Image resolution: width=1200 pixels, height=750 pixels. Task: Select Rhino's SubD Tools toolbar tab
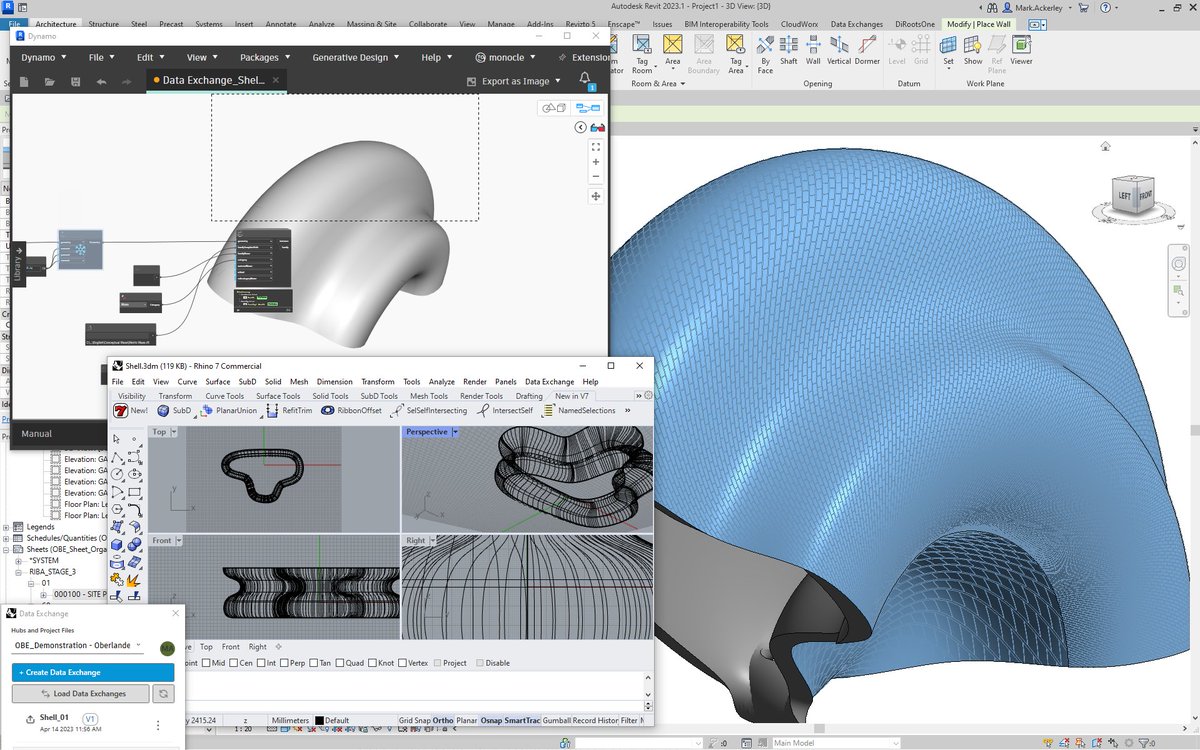pyautogui.click(x=379, y=396)
